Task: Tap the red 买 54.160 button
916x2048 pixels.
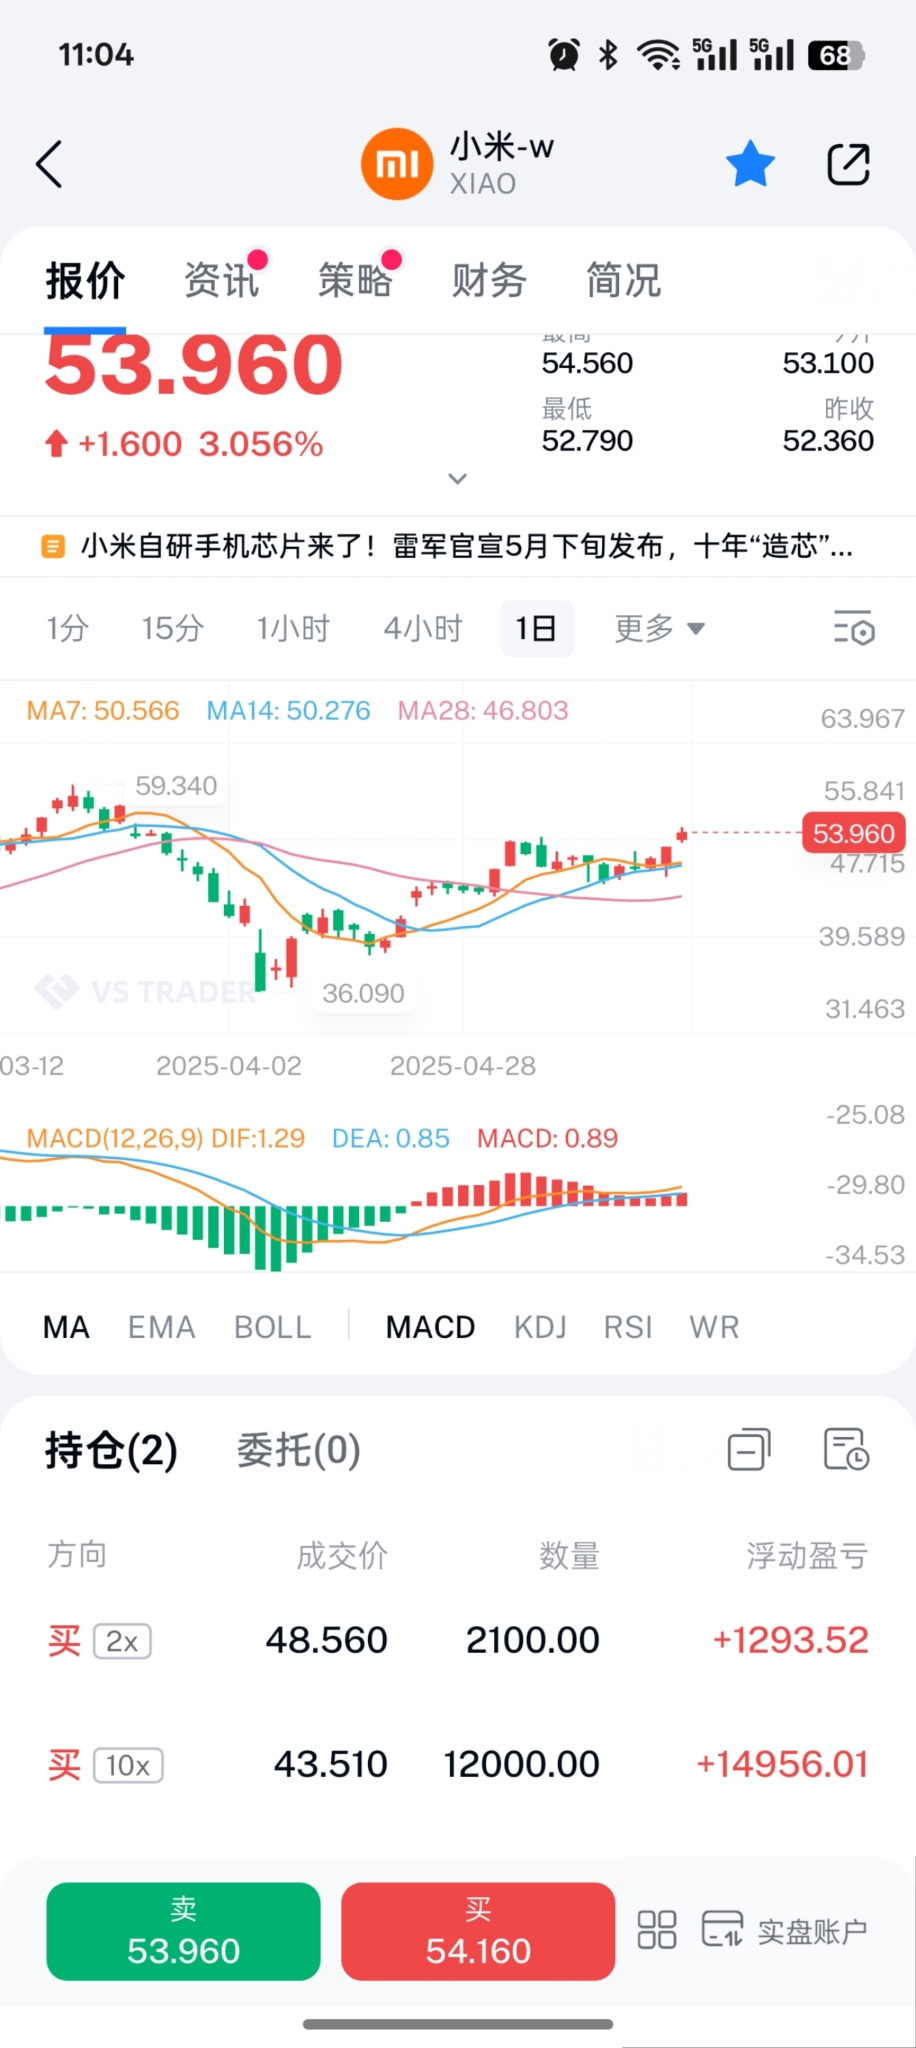Action: pos(478,1931)
